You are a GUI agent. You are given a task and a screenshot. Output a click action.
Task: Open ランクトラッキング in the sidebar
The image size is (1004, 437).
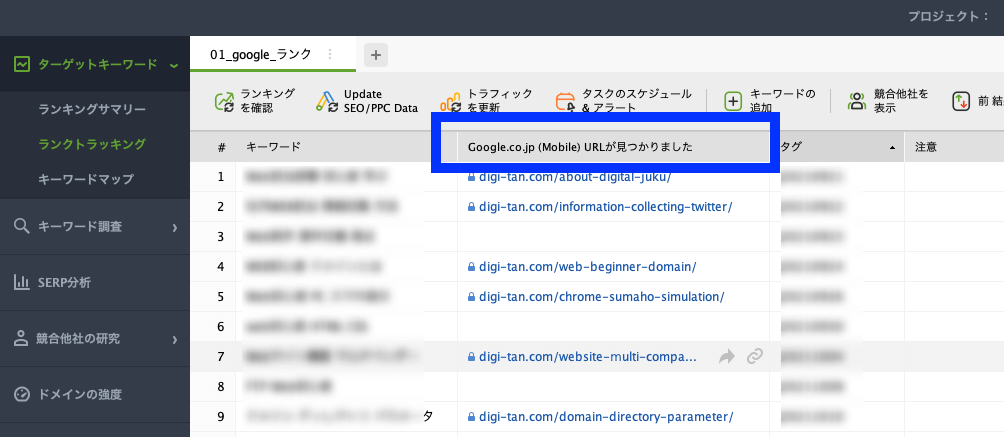pyautogui.click(x=92, y=144)
